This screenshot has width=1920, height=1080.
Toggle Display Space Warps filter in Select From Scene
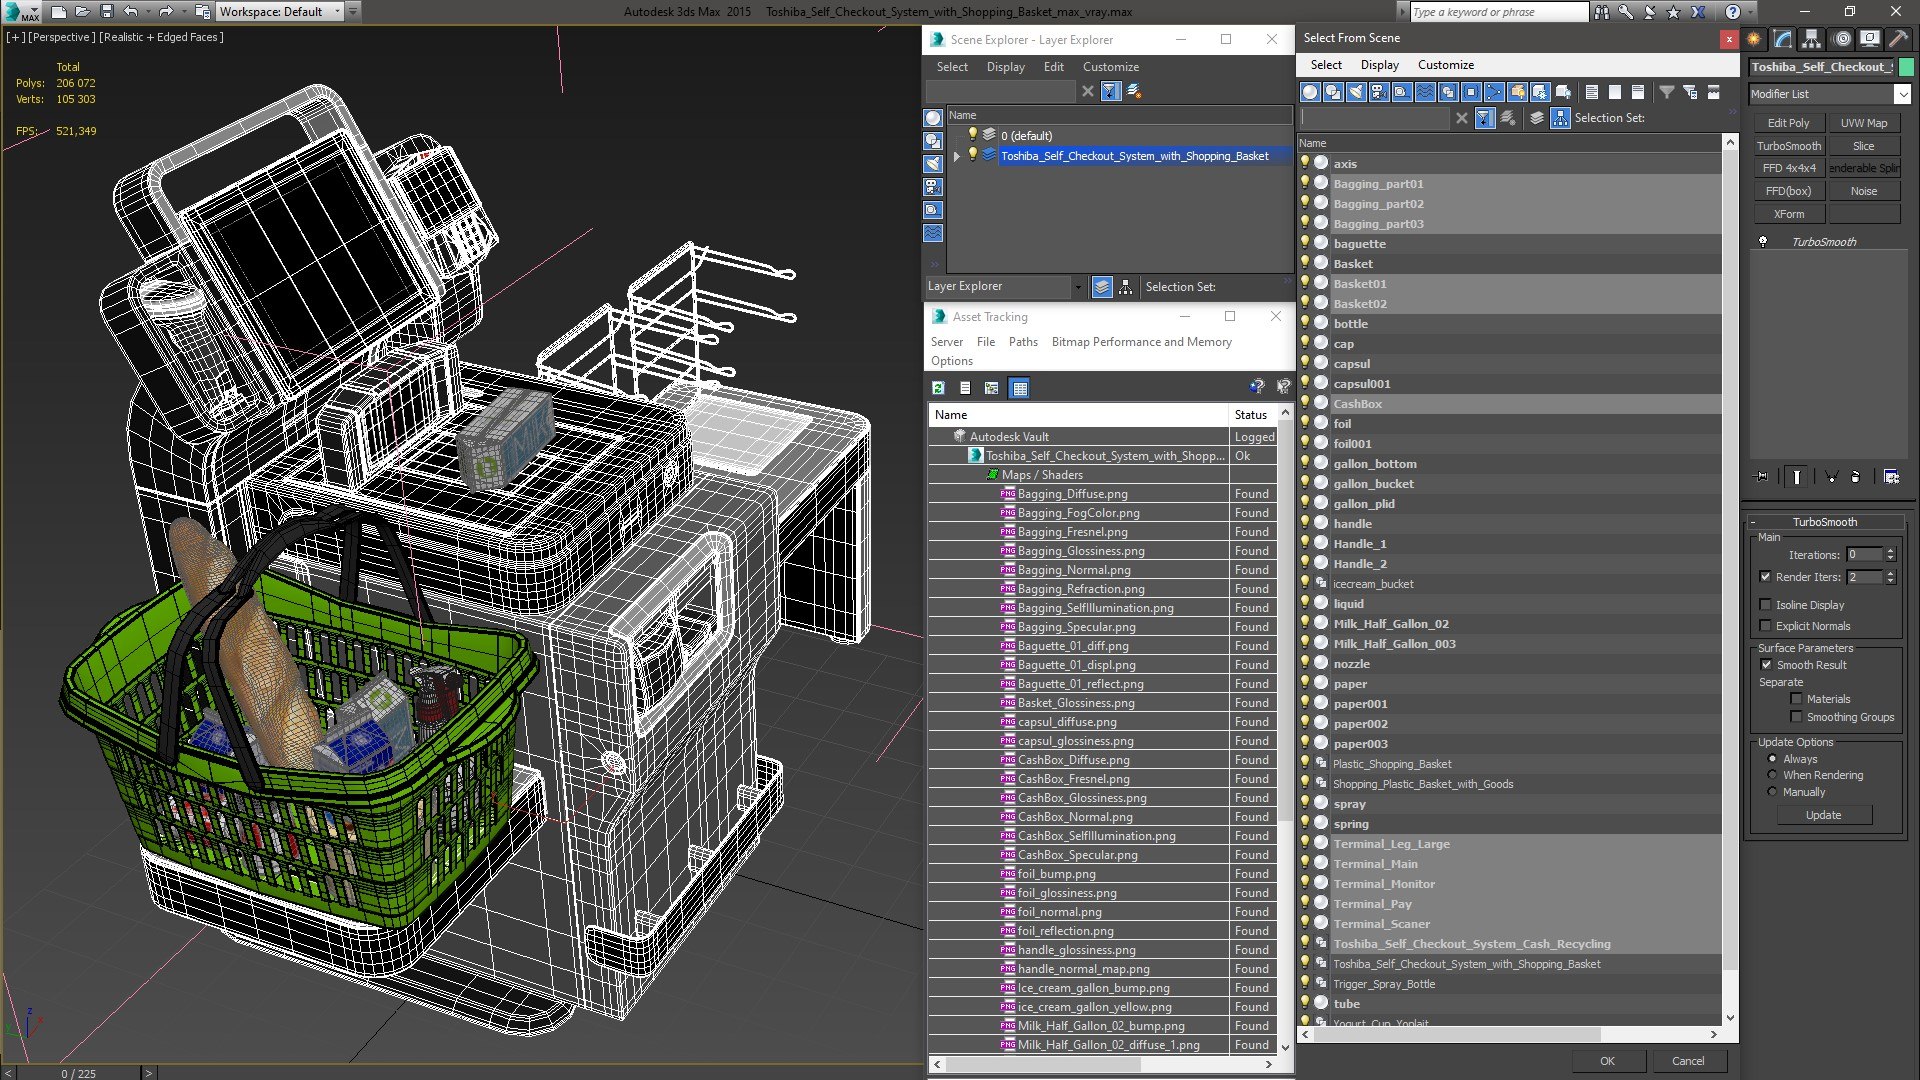(1425, 92)
